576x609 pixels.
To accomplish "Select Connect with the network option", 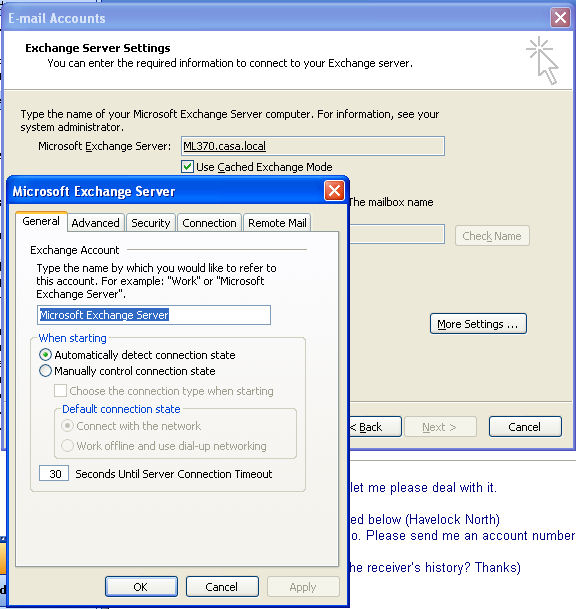I will (x=68, y=426).
